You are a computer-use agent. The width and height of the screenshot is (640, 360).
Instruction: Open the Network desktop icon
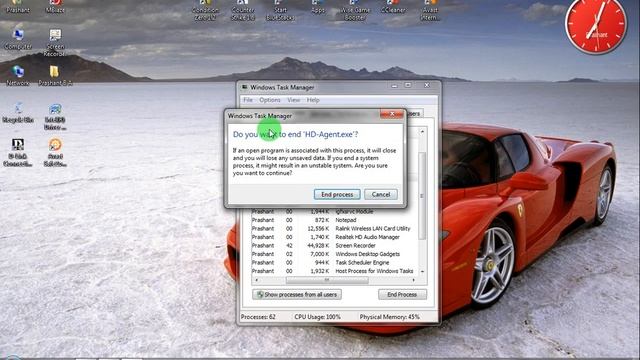[x=18, y=76]
